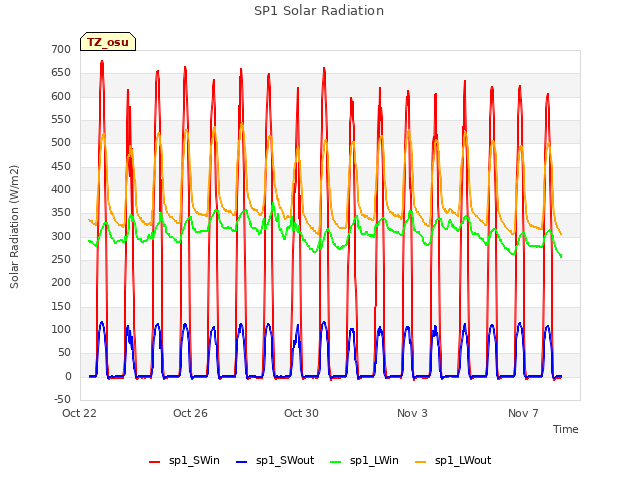
Task: Click the Oct 30 x-axis tick label
Action: pos(301,413)
